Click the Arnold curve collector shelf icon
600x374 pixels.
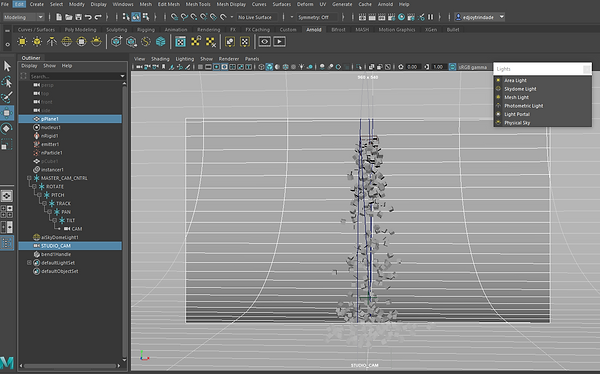146,41
